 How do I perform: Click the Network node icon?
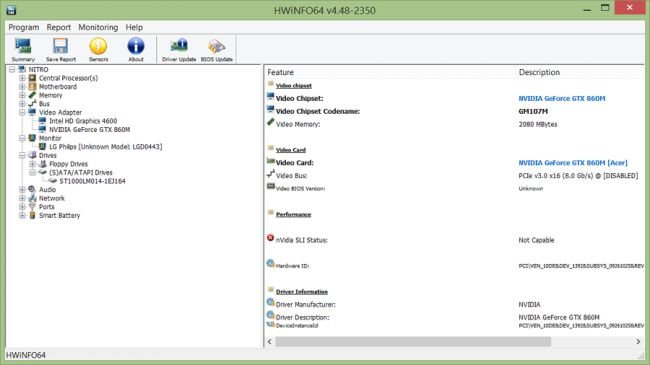(32, 198)
